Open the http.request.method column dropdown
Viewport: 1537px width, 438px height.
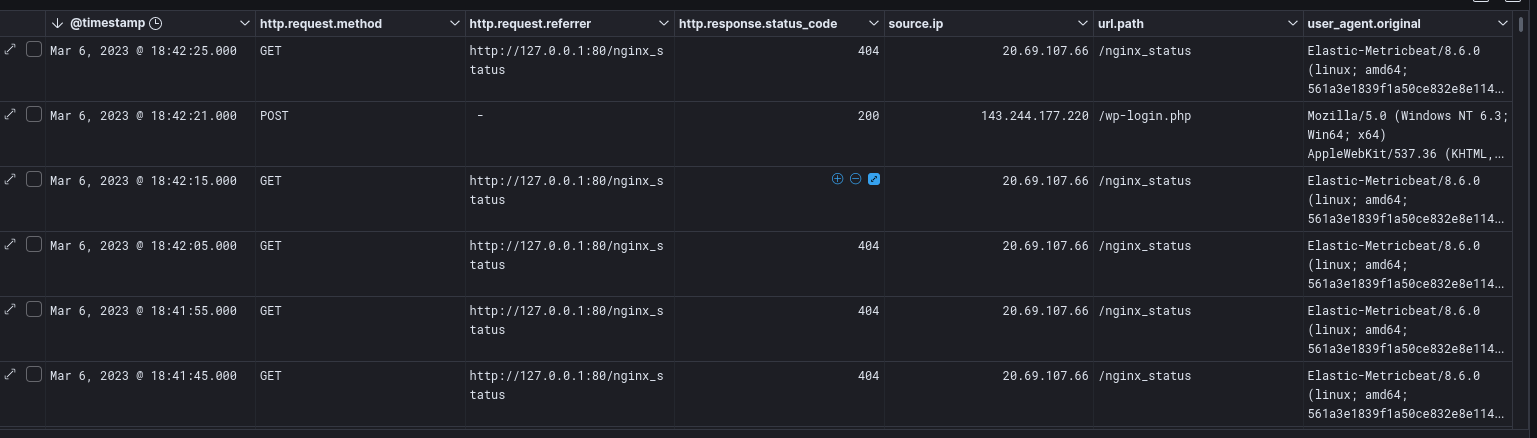[453, 23]
